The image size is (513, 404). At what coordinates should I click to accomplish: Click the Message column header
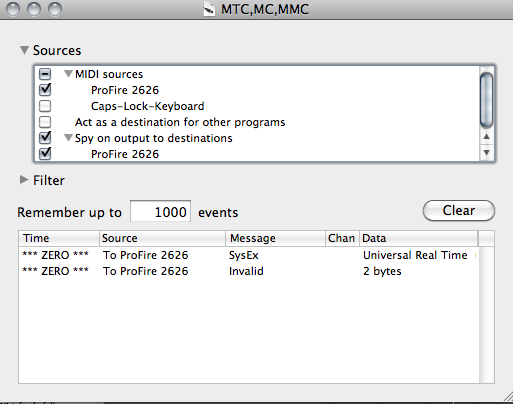coord(276,238)
